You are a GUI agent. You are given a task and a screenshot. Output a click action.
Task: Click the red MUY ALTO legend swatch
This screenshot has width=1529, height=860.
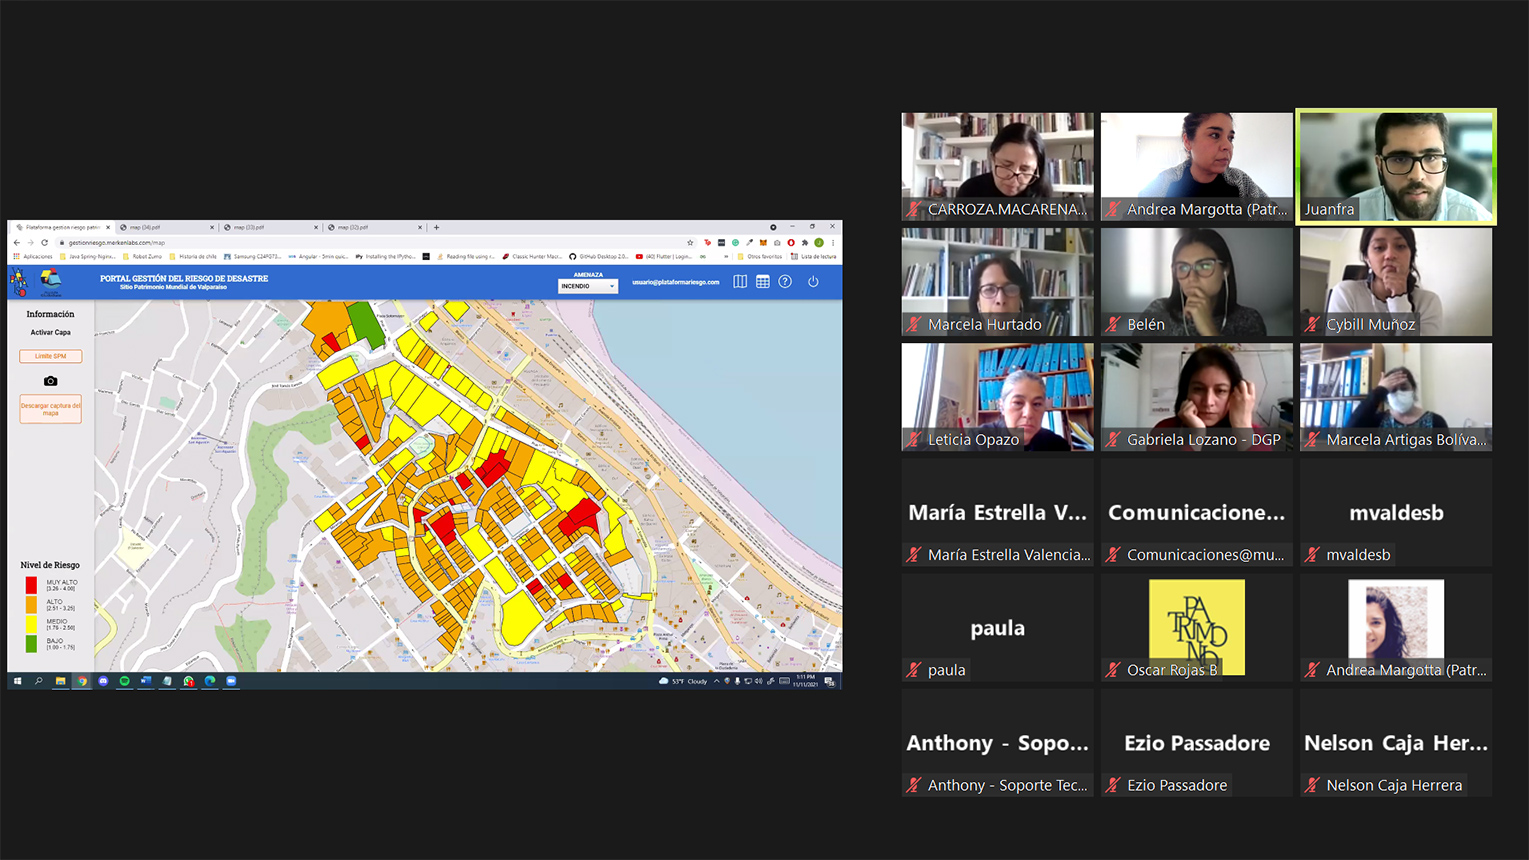[31, 585]
